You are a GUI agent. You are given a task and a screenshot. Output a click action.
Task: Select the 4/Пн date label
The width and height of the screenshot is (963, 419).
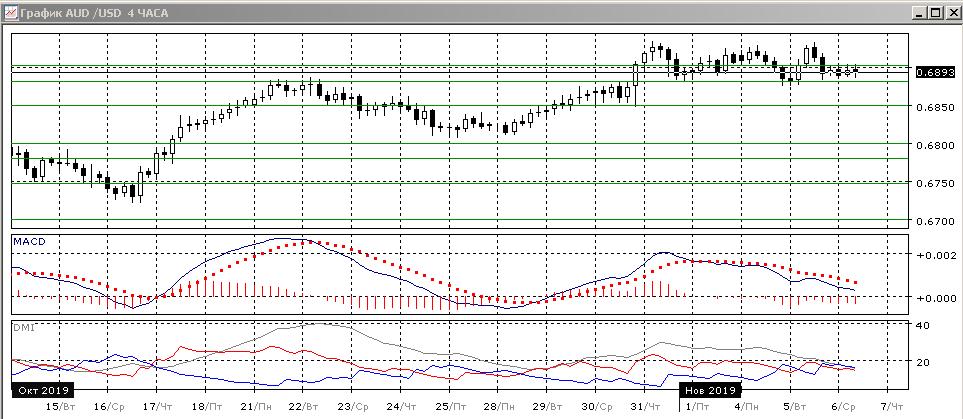tap(746, 407)
